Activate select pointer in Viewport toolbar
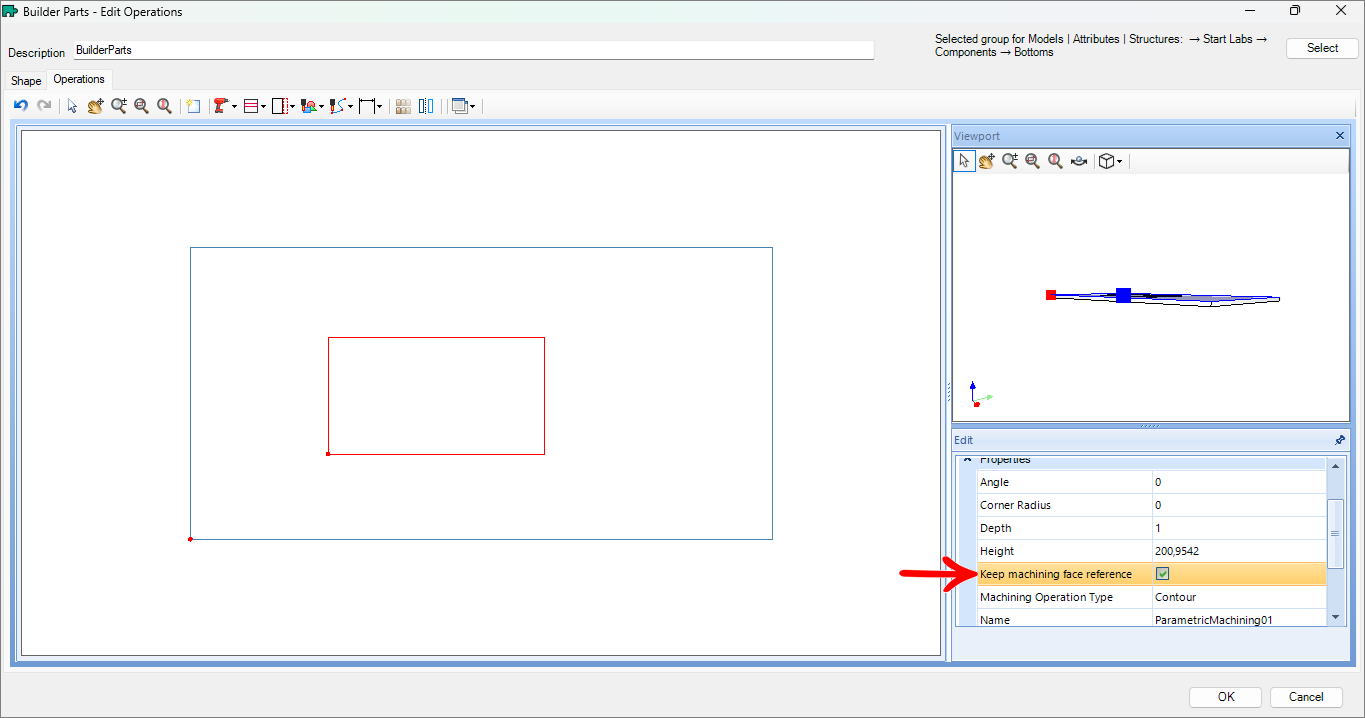The height and width of the screenshot is (718, 1365). tap(964, 160)
